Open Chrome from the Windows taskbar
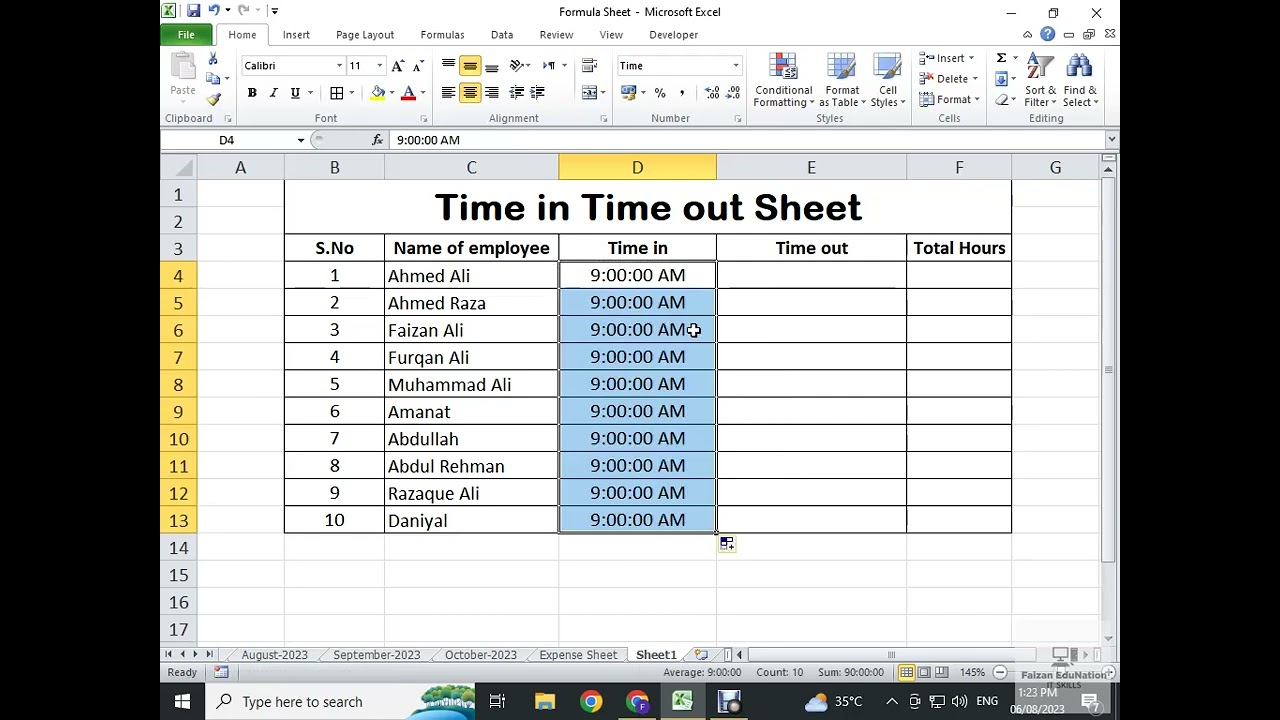The height and width of the screenshot is (720, 1280). [591, 702]
